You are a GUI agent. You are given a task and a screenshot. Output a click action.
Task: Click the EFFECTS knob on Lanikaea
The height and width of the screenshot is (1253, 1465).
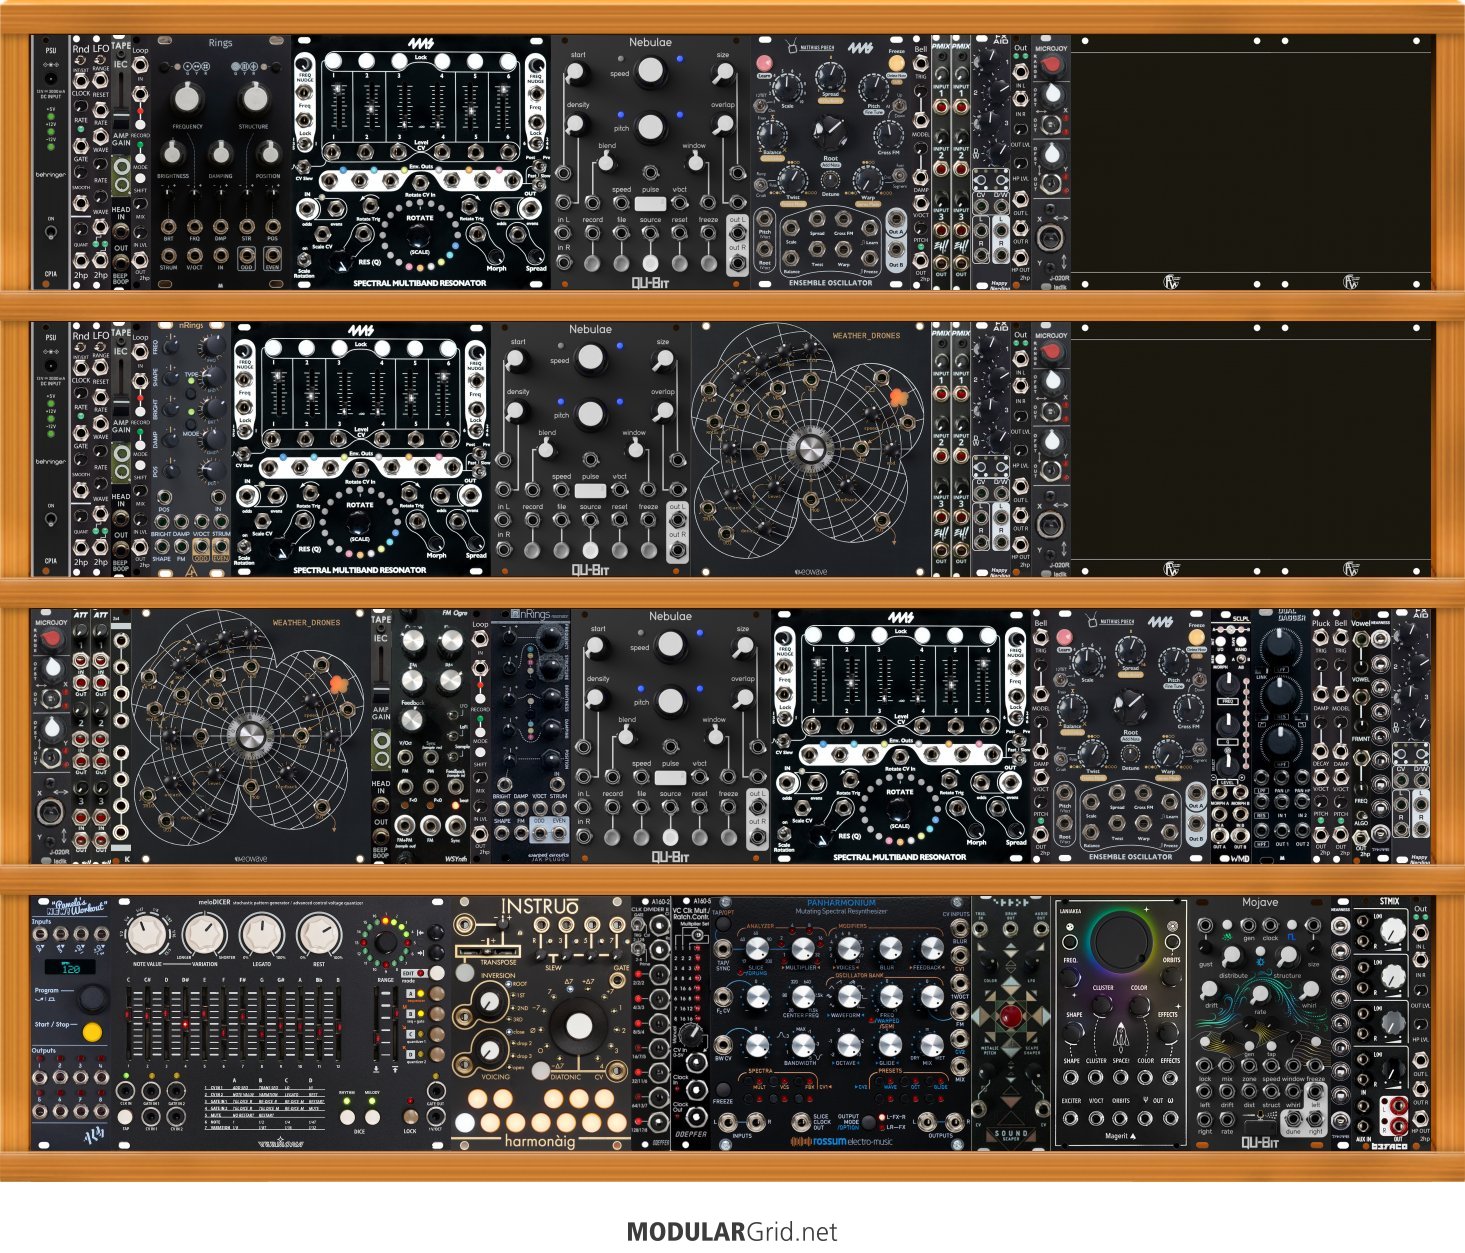tap(1169, 1034)
